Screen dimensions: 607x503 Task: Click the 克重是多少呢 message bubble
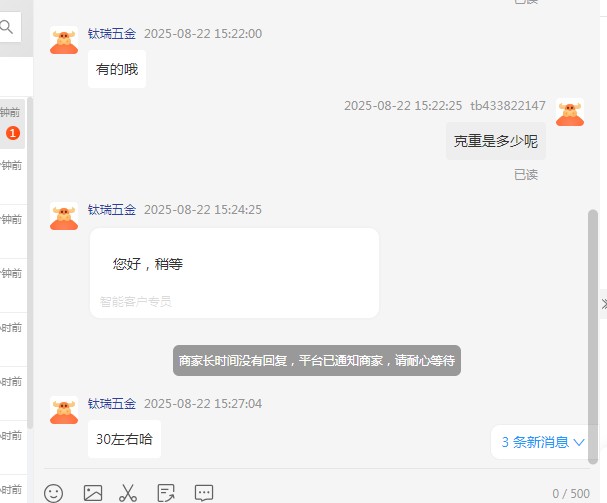(496, 141)
